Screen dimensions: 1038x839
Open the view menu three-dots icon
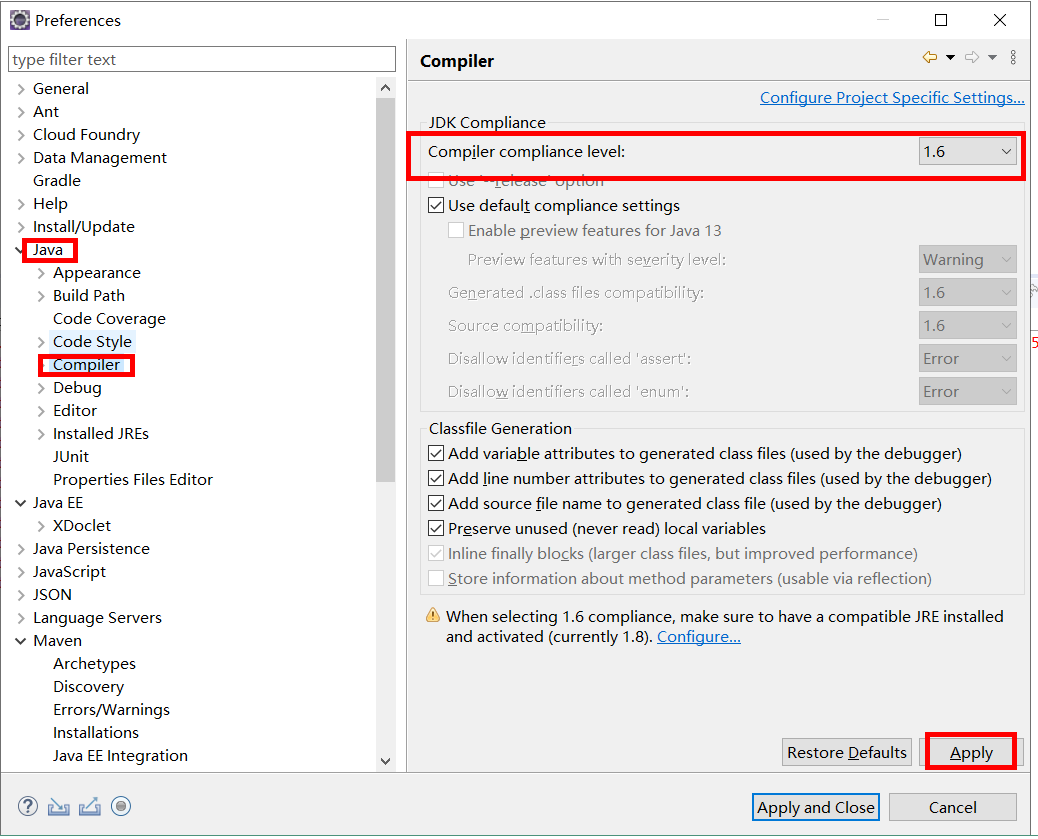pos(1014,58)
